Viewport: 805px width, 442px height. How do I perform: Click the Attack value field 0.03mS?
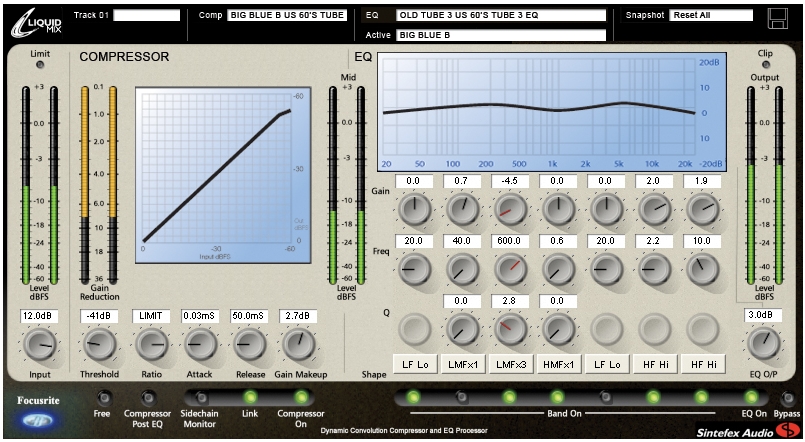click(200, 316)
